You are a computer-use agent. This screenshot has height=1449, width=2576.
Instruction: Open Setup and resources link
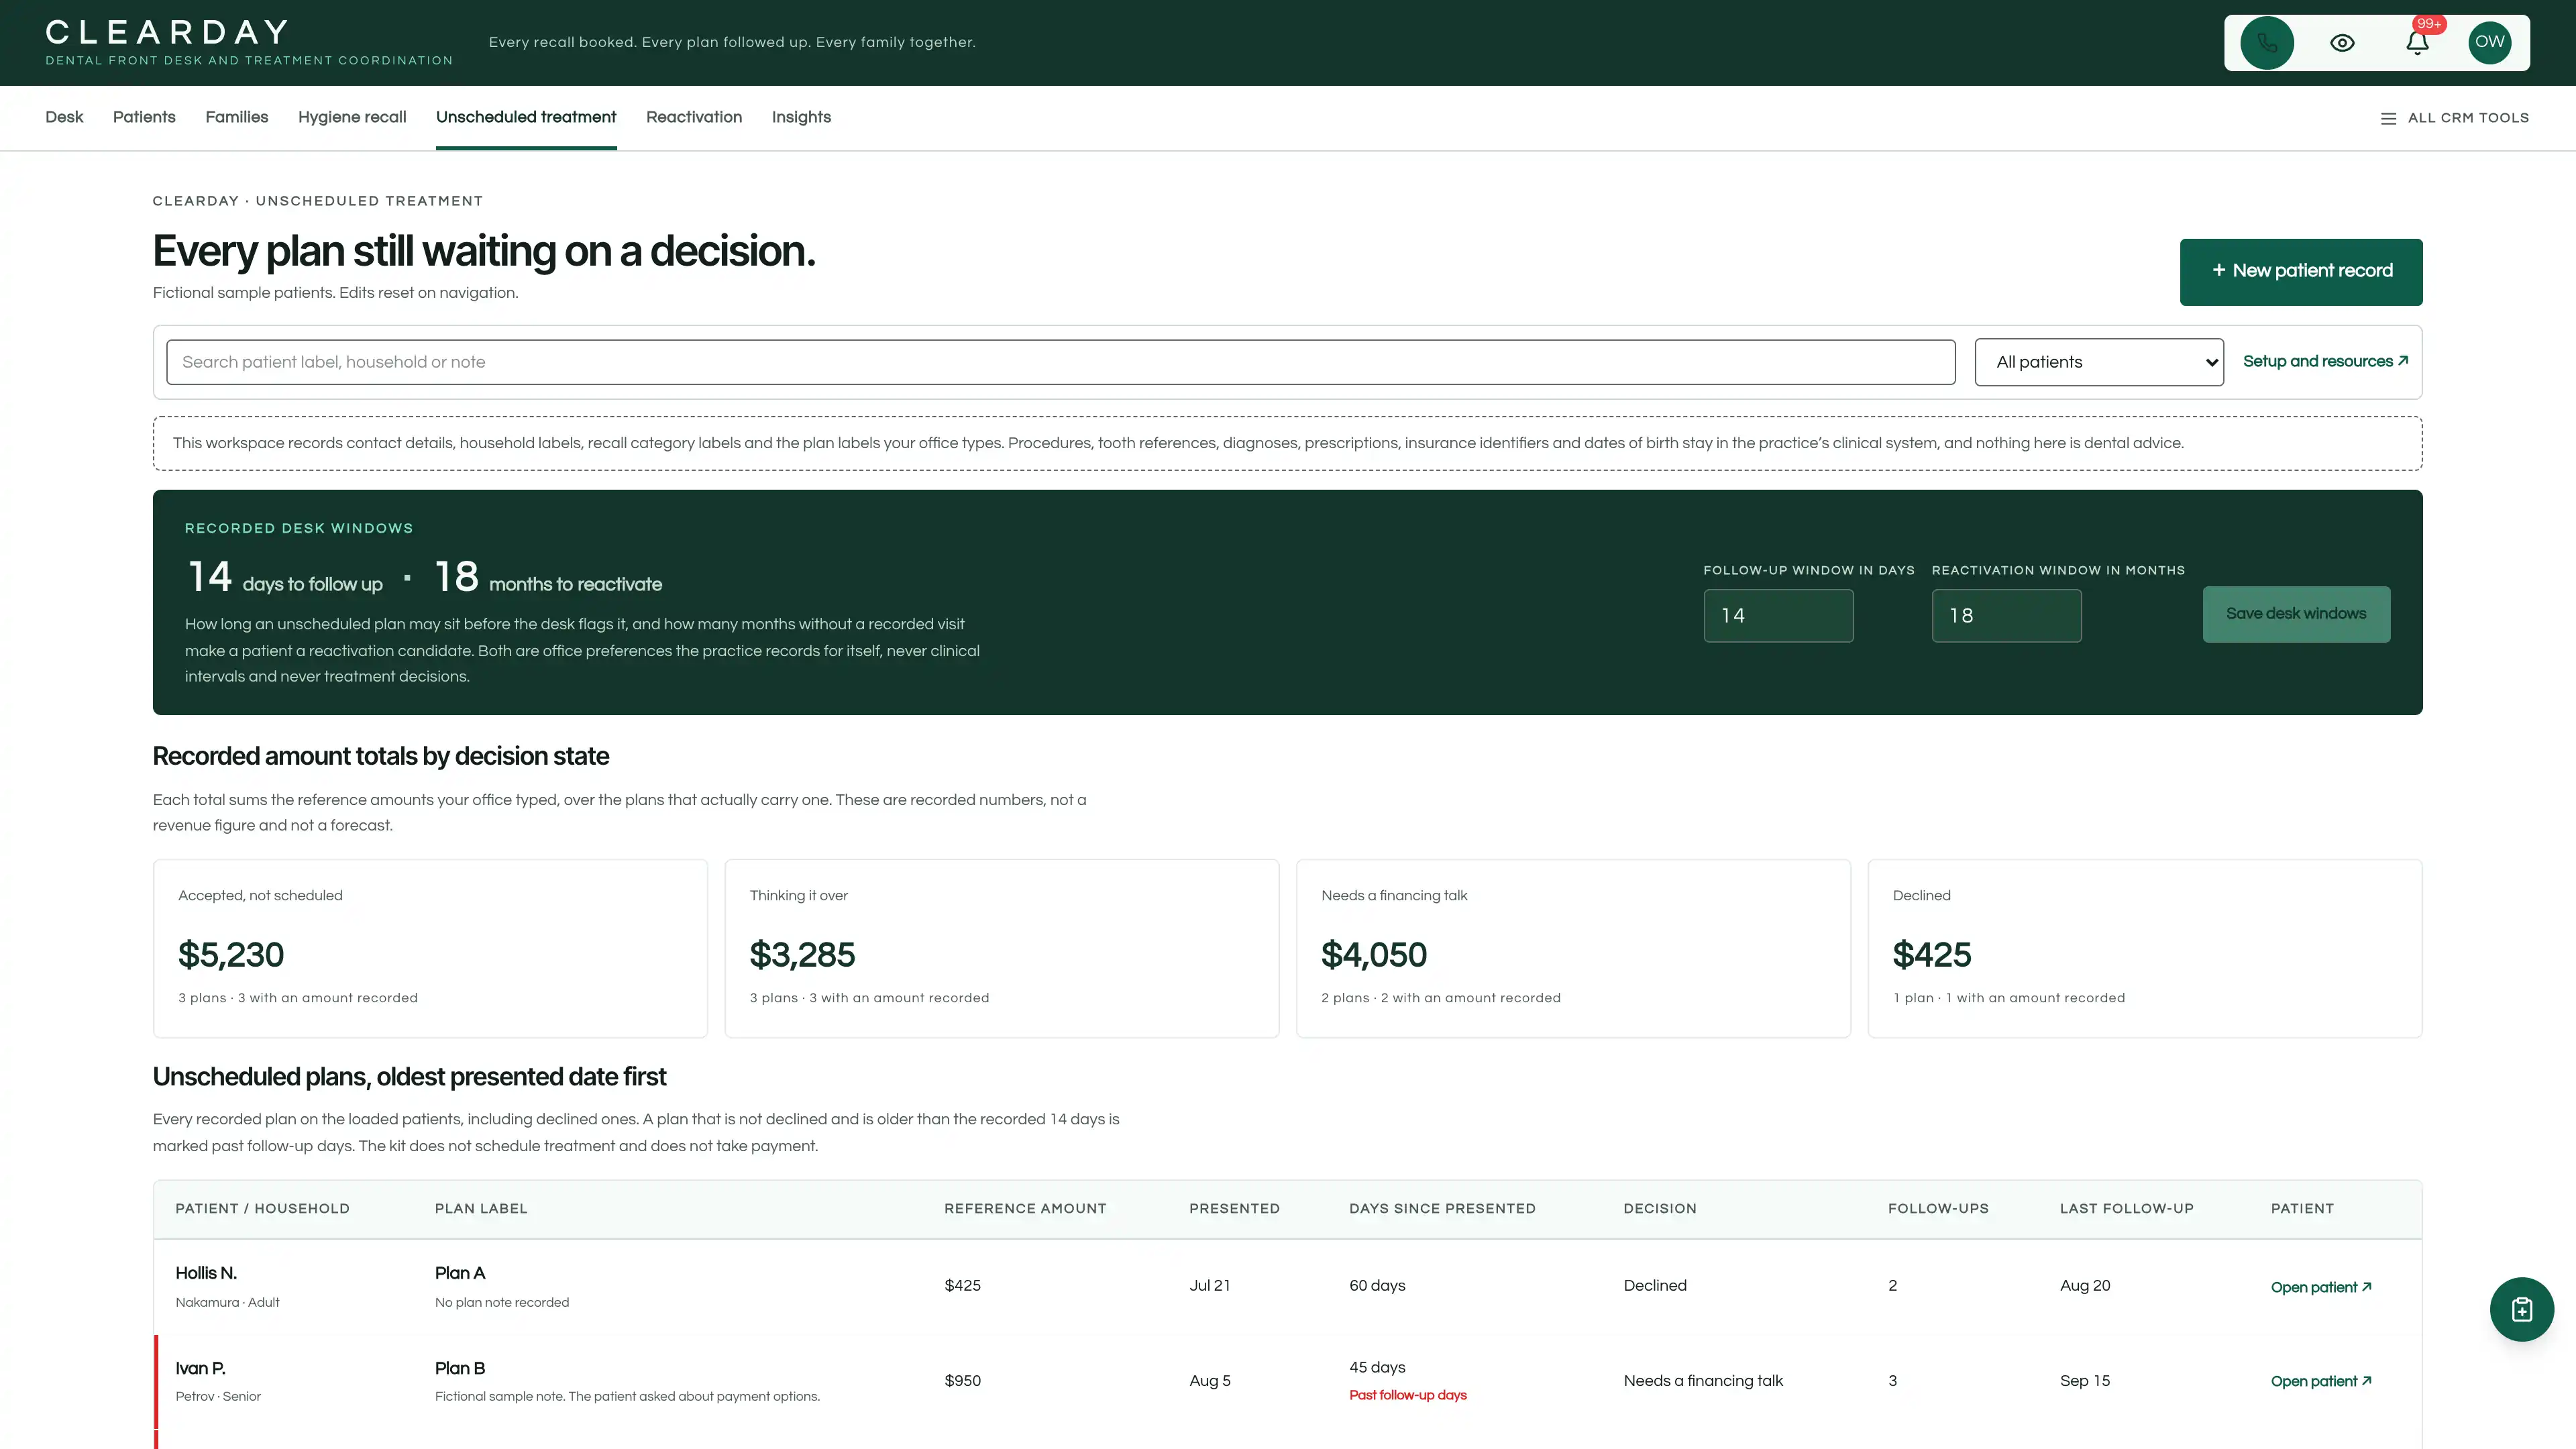(x=2325, y=361)
